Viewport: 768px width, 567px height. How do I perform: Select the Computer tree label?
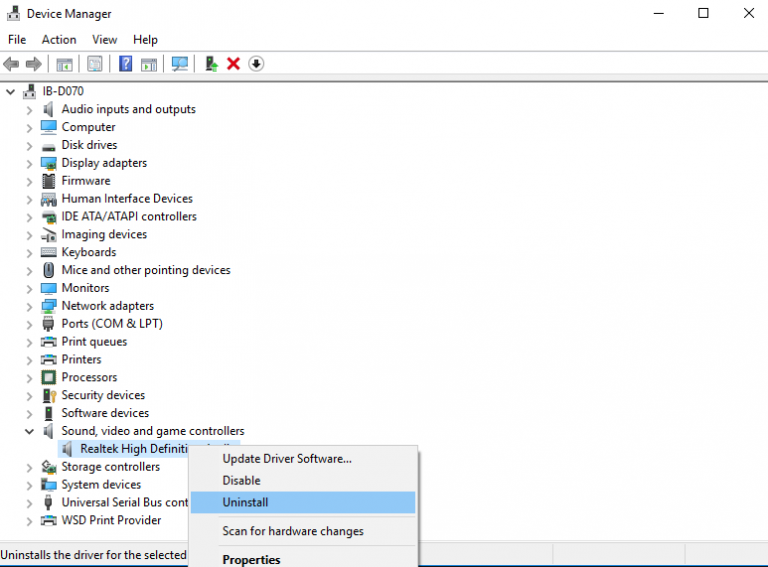[88, 127]
